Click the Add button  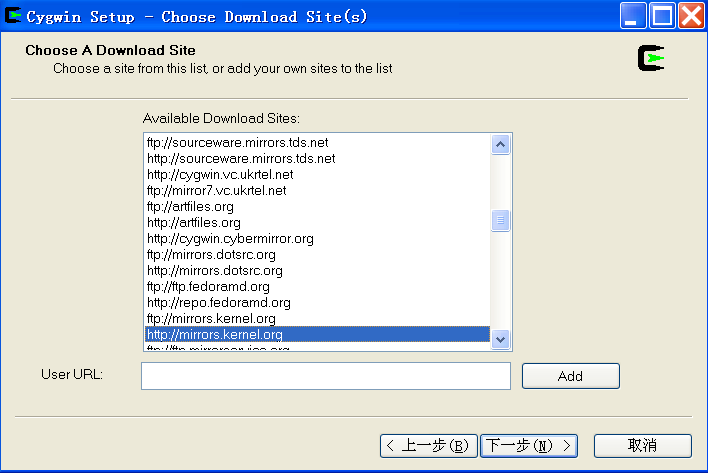(571, 376)
